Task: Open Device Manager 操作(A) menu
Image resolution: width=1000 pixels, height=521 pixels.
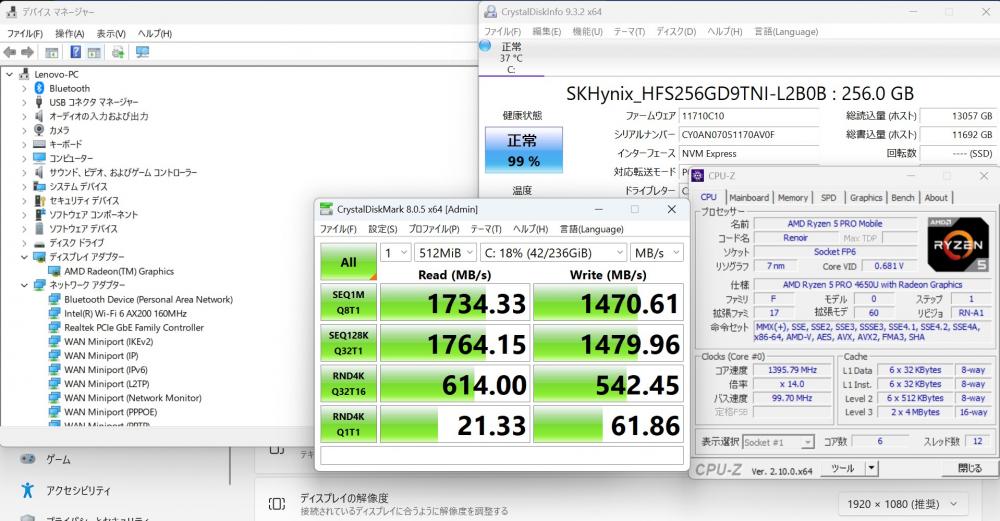Action: (70, 33)
